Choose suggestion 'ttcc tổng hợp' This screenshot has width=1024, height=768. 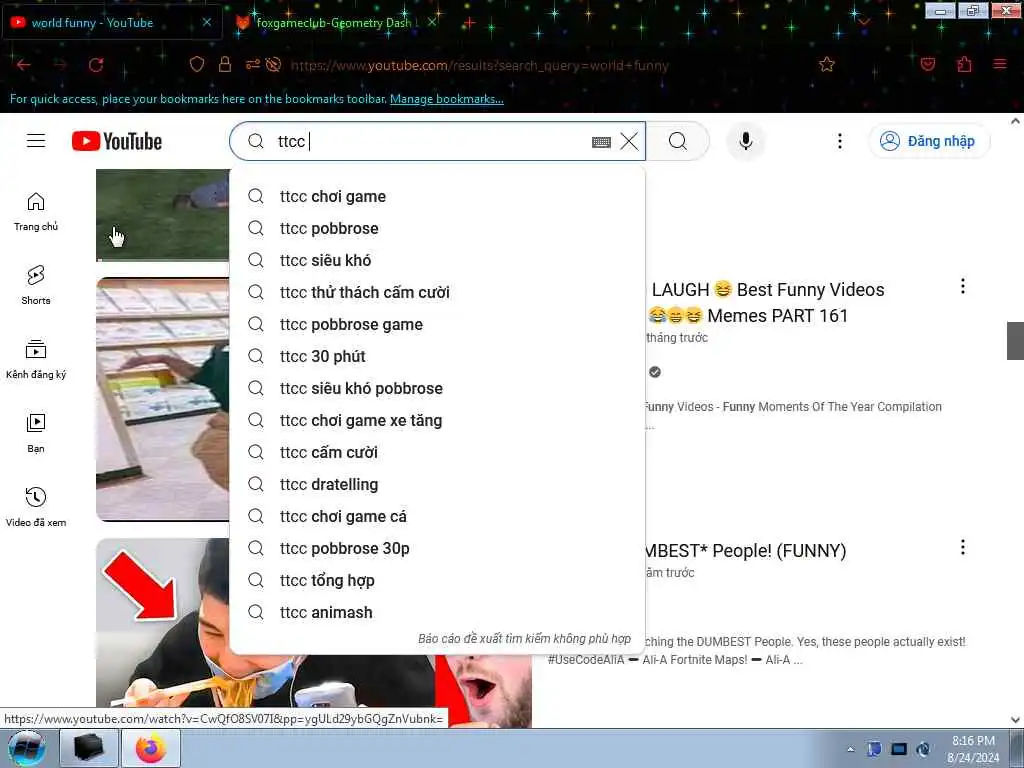click(437, 581)
